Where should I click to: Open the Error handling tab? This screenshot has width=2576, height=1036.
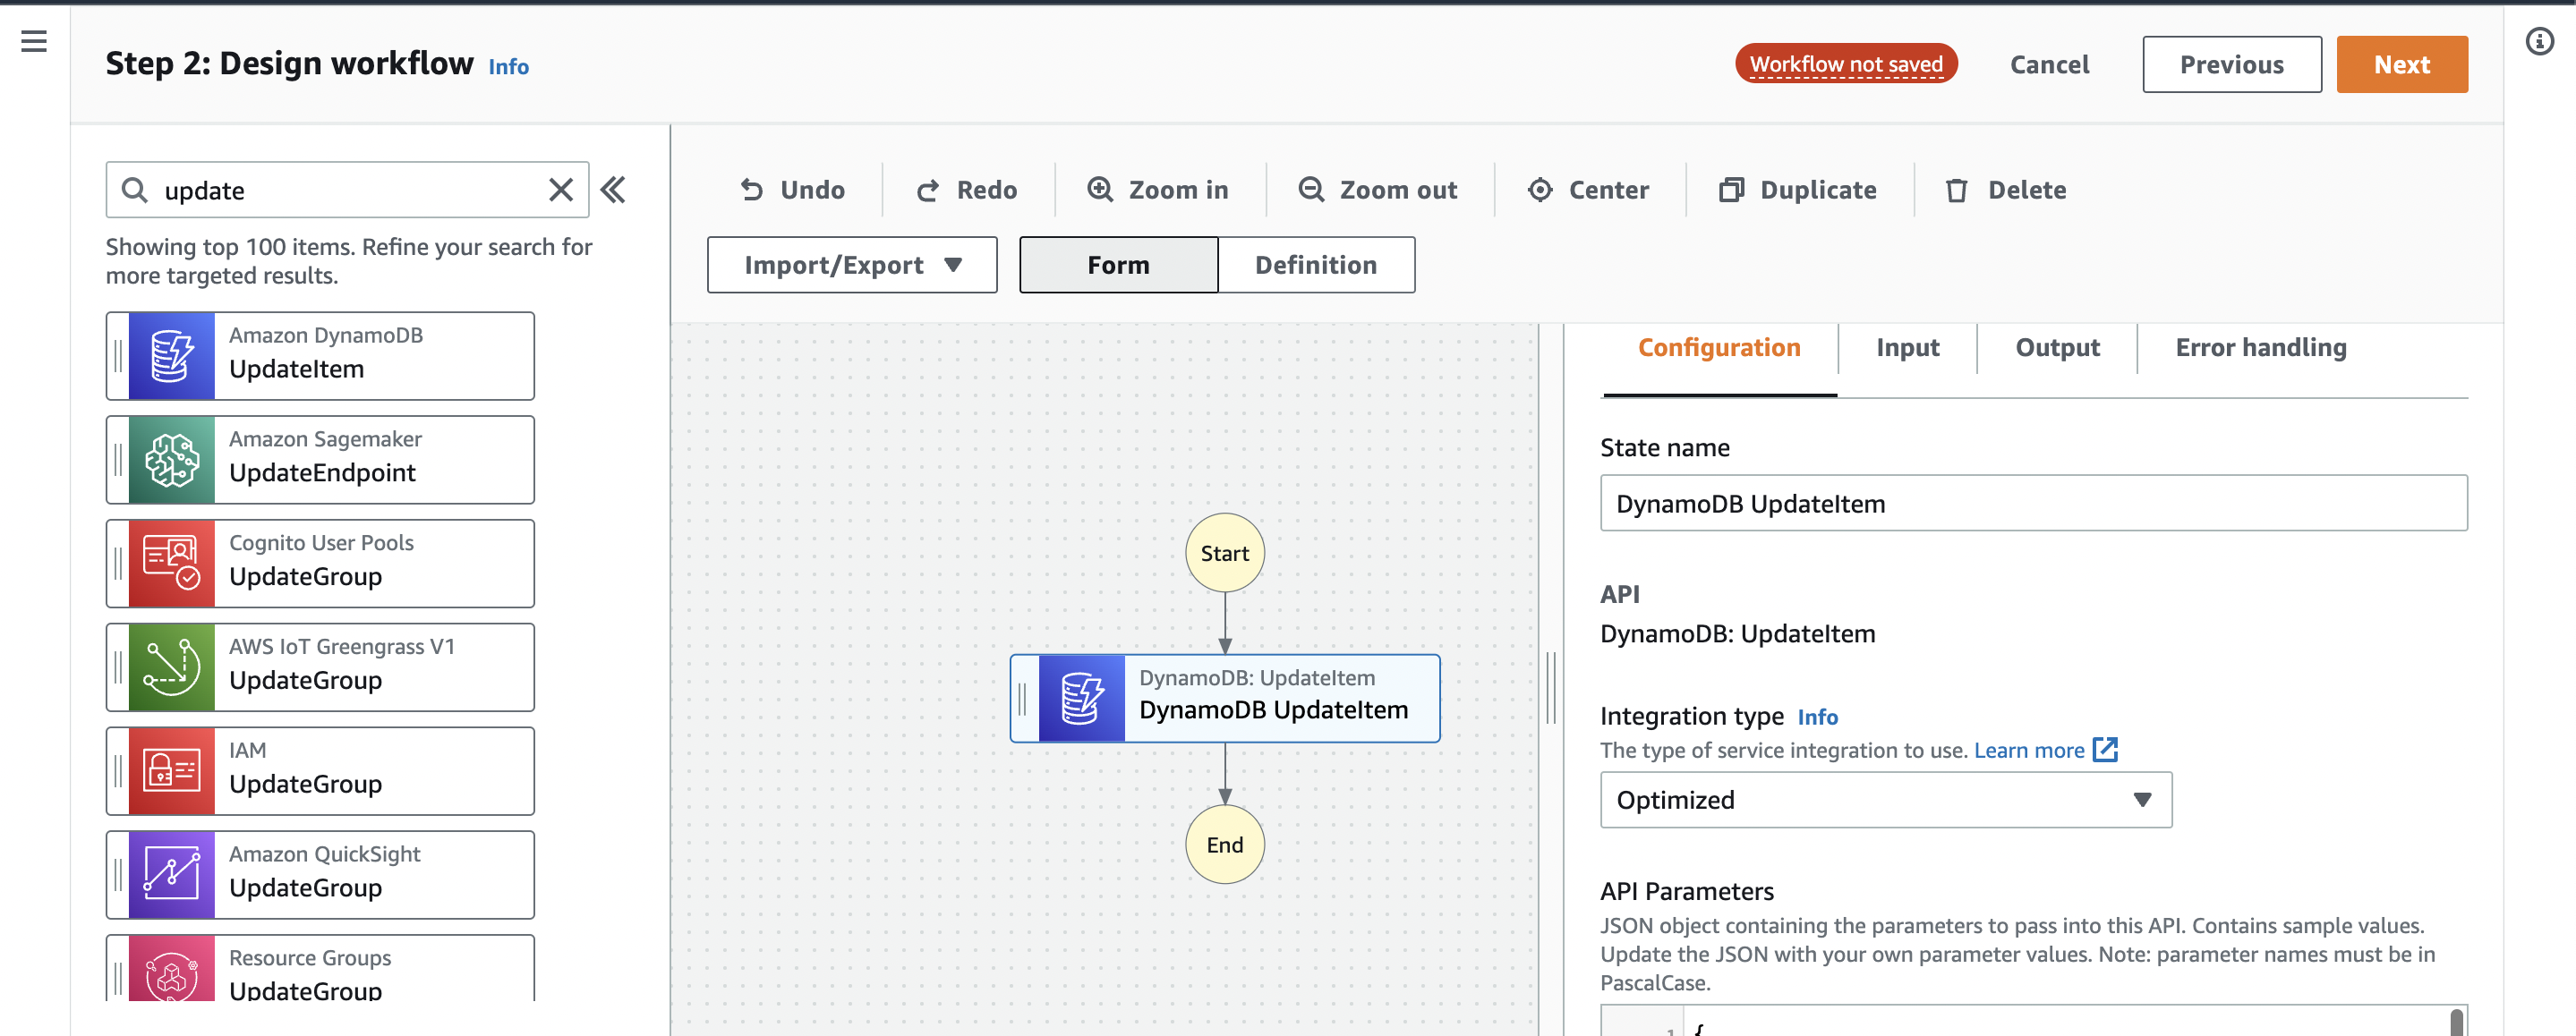[x=2261, y=348]
